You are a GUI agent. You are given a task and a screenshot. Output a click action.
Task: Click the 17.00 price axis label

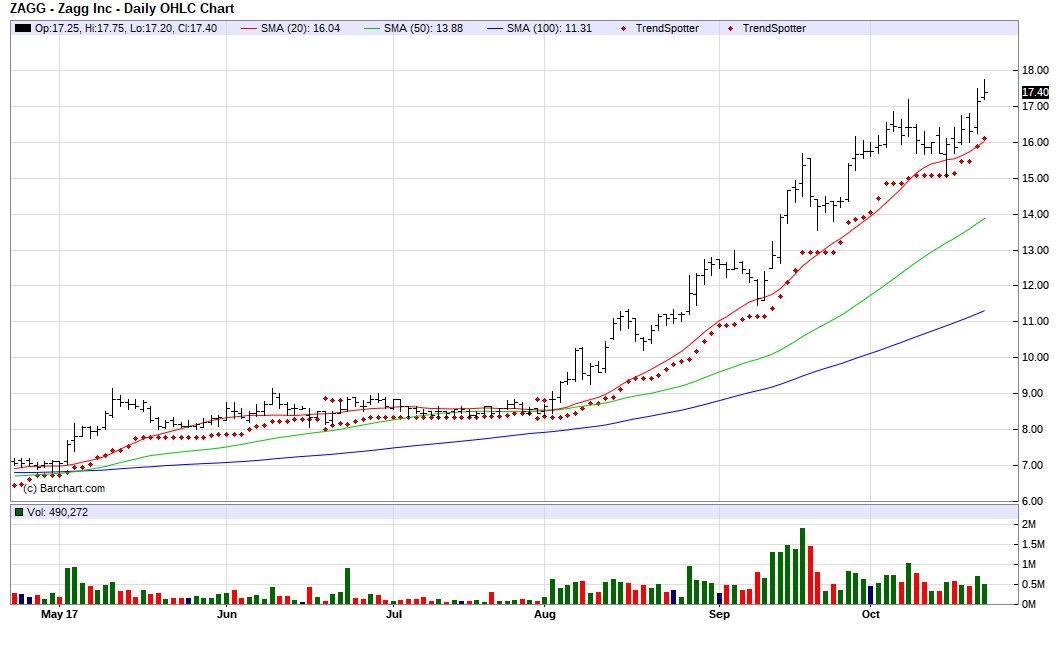[1035, 106]
